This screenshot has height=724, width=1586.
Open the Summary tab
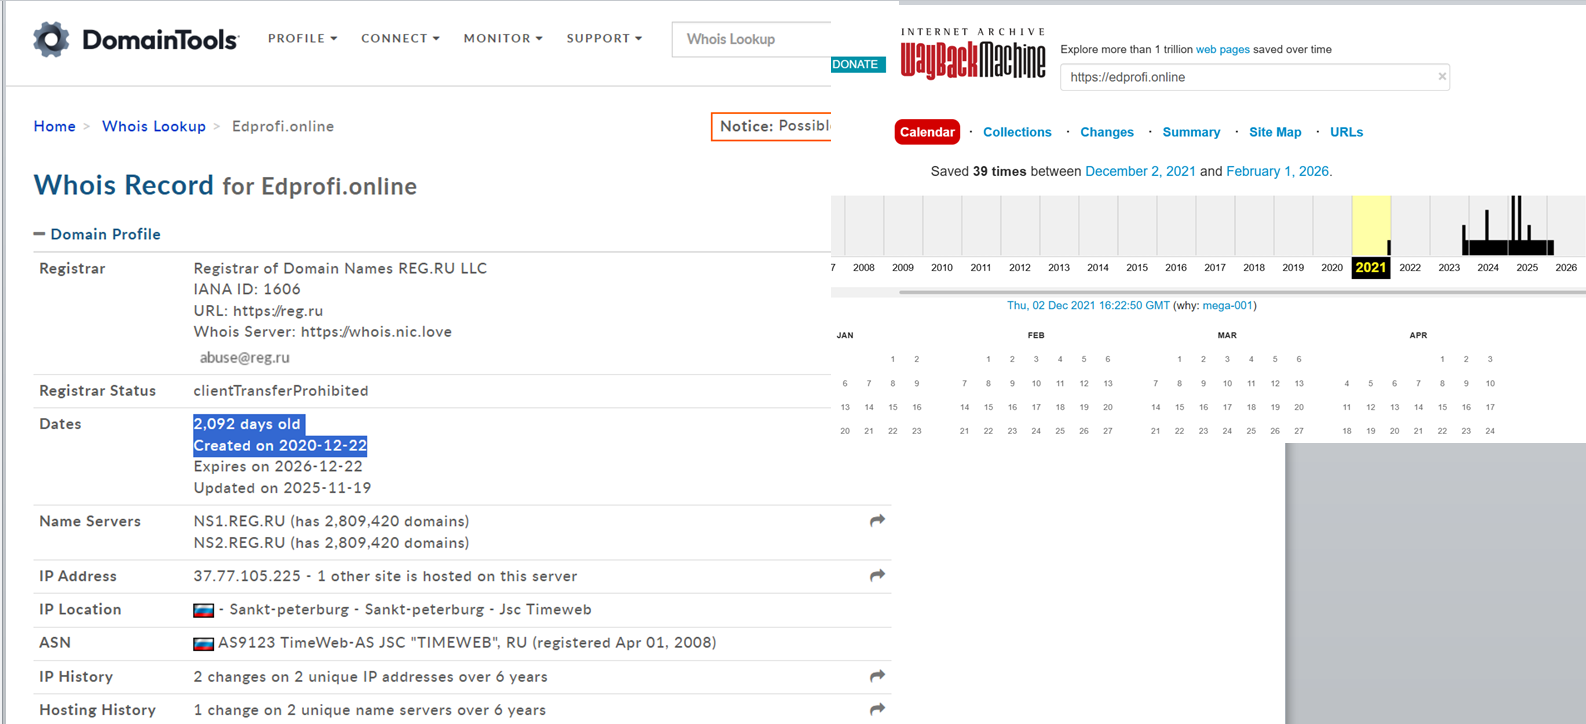tap(1191, 132)
